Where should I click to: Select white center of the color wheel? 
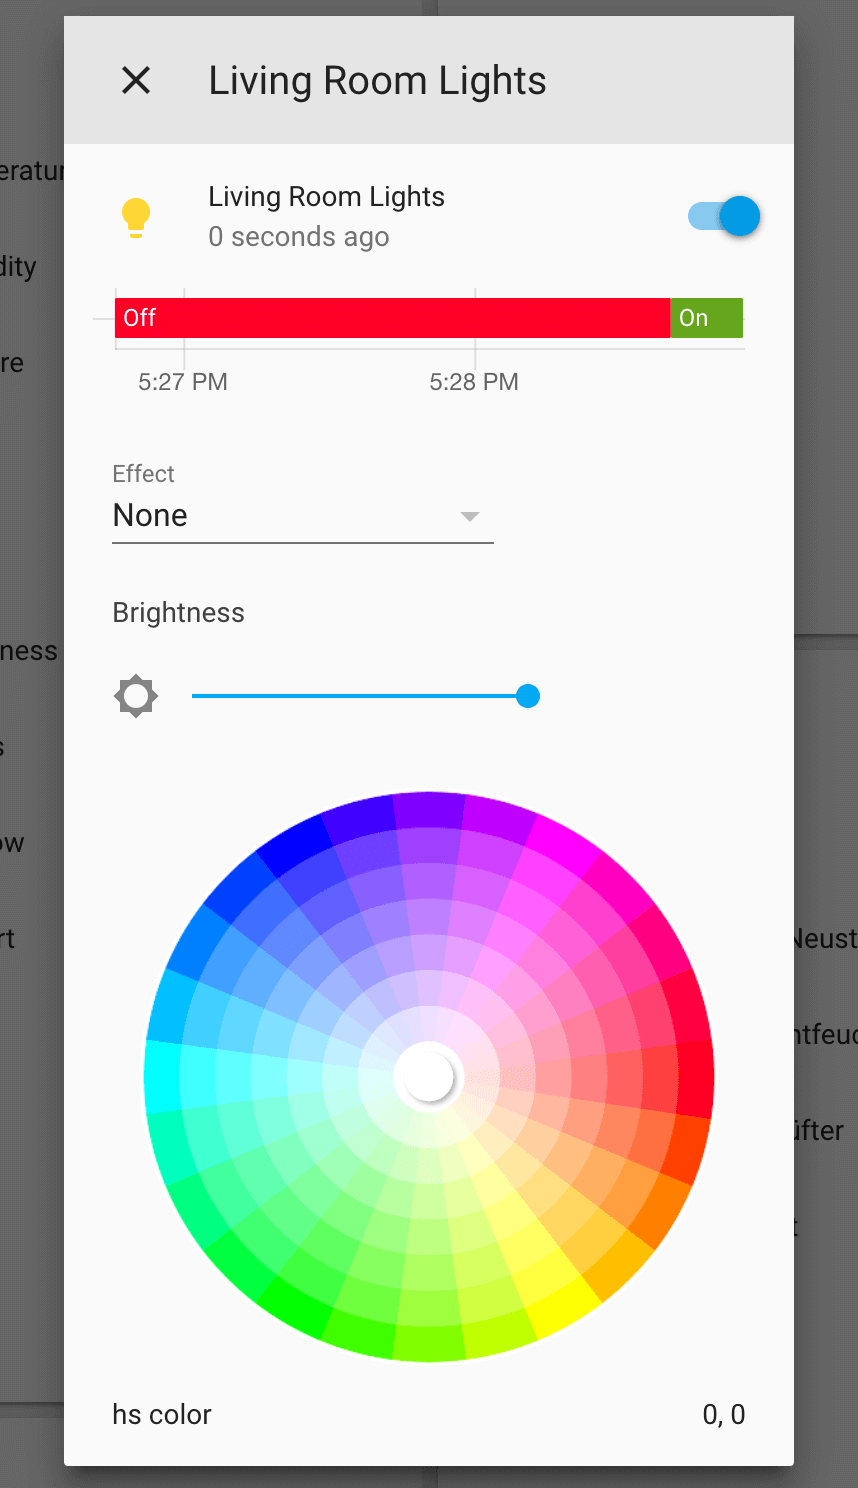click(429, 1077)
